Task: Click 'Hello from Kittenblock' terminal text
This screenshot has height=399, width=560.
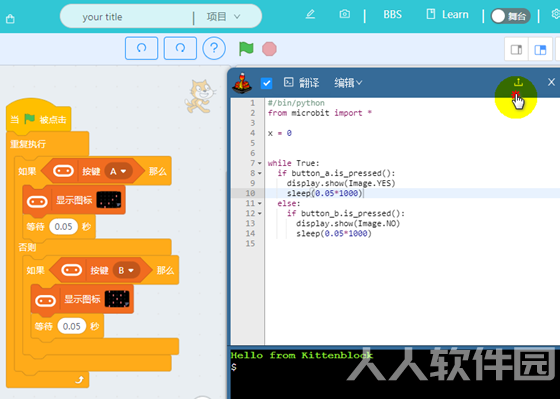Action: coord(302,355)
